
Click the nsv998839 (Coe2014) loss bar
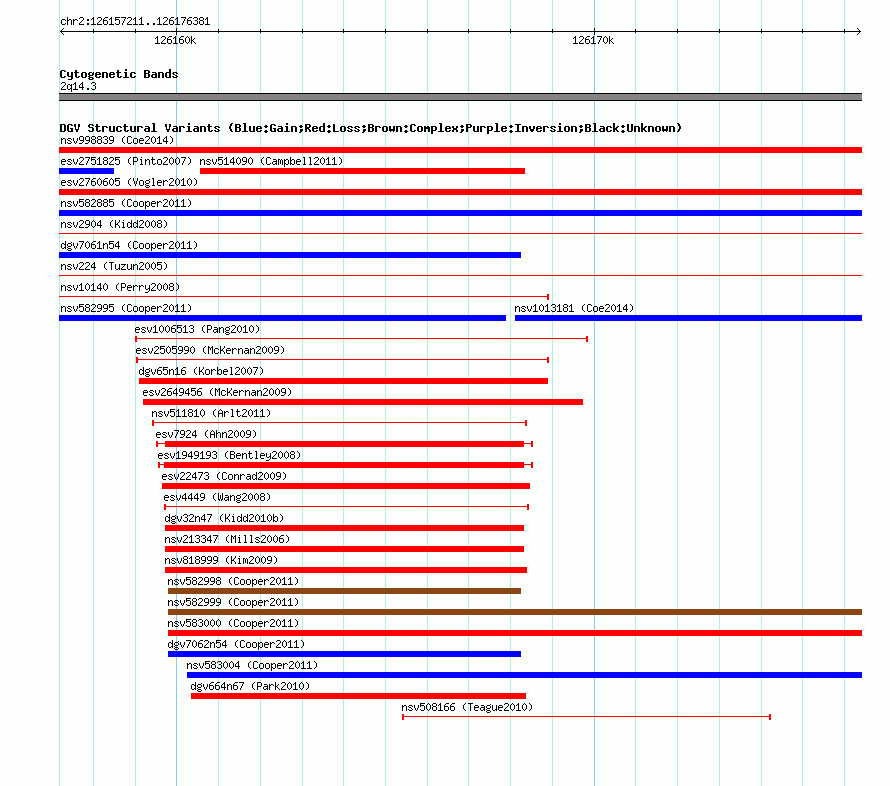click(460, 150)
